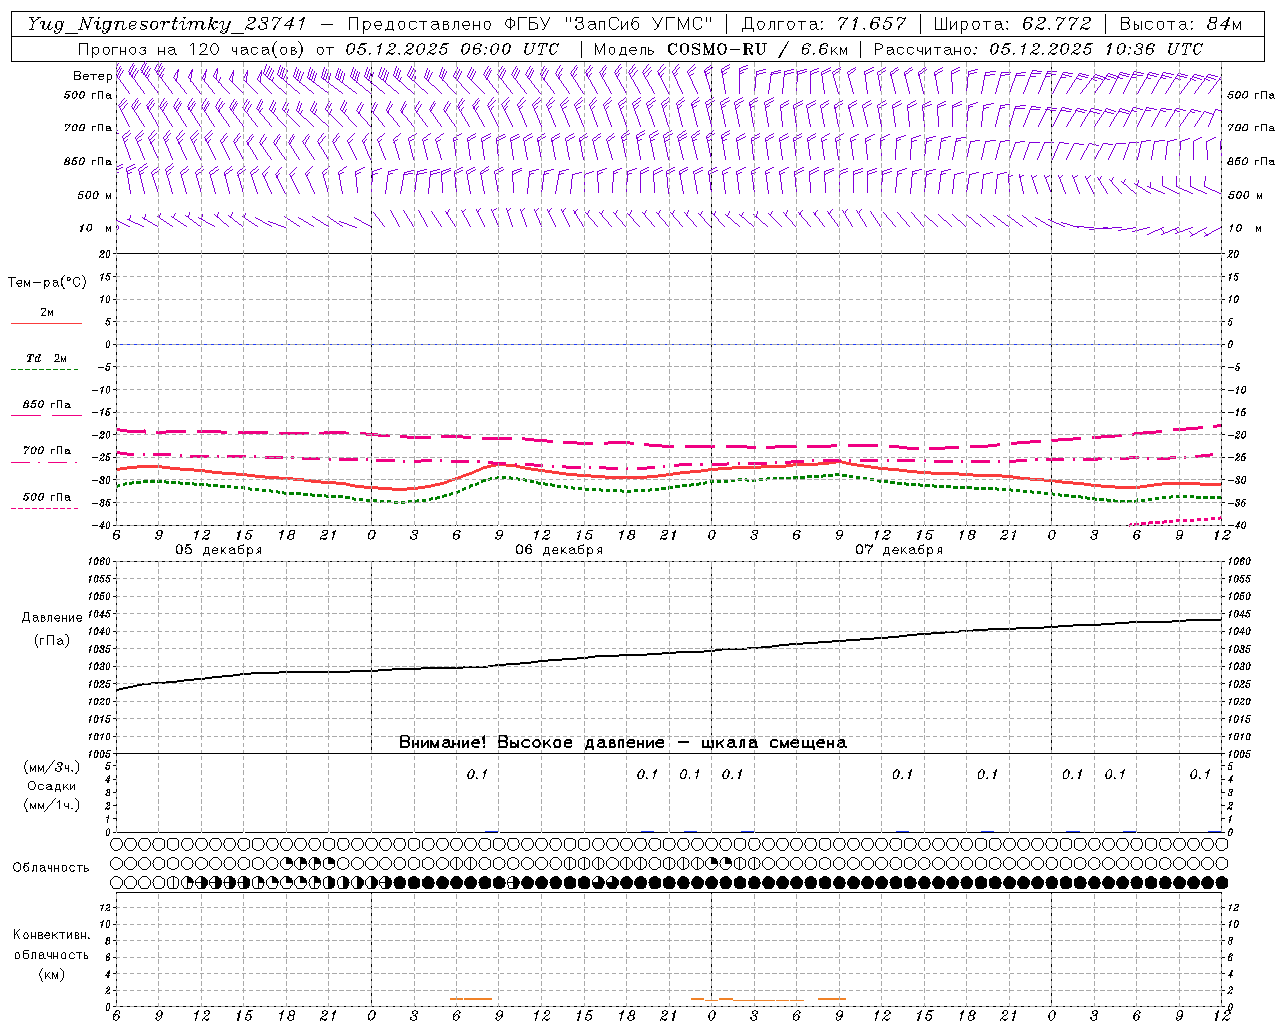Viewport: 1280px width, 1024px height.
Task: Click the (мм/3ч.) precipitation unit label
Action: 51,767
